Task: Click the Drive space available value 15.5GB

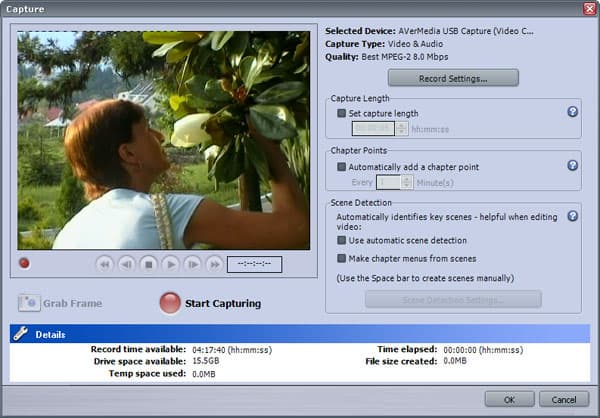Action: click(x=205, y=361)
